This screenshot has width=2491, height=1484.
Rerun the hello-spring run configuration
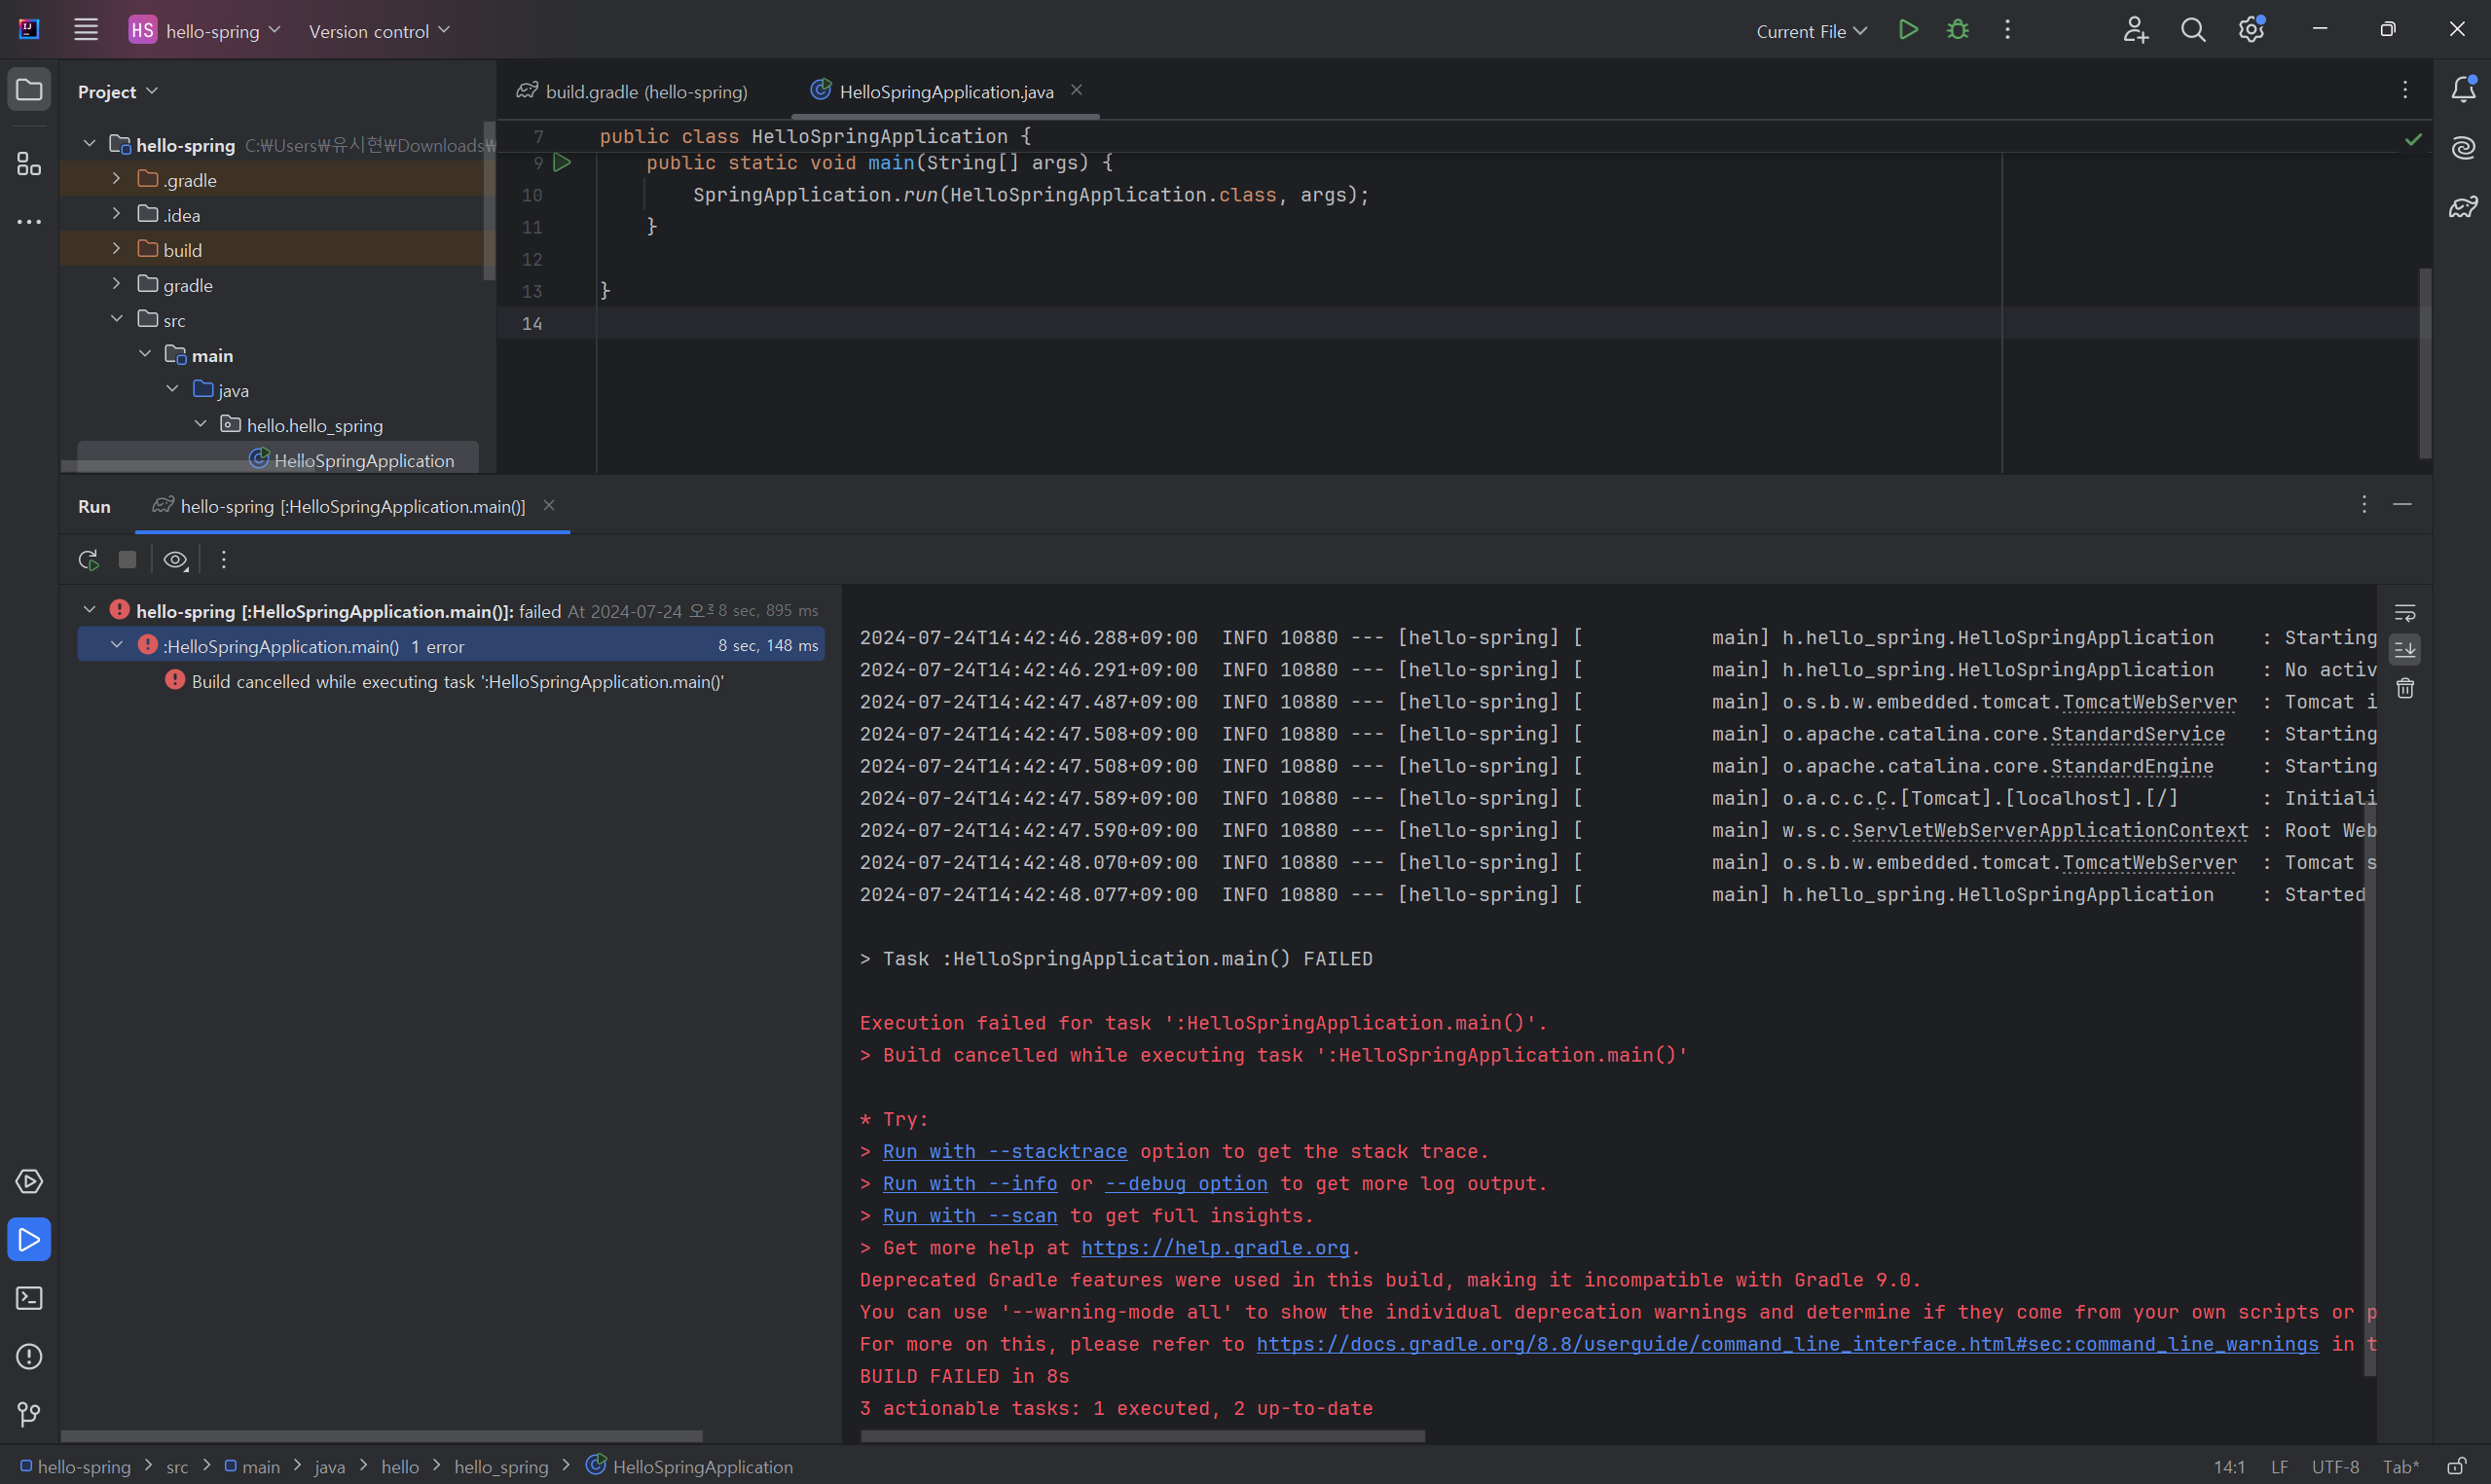(88, 559)
